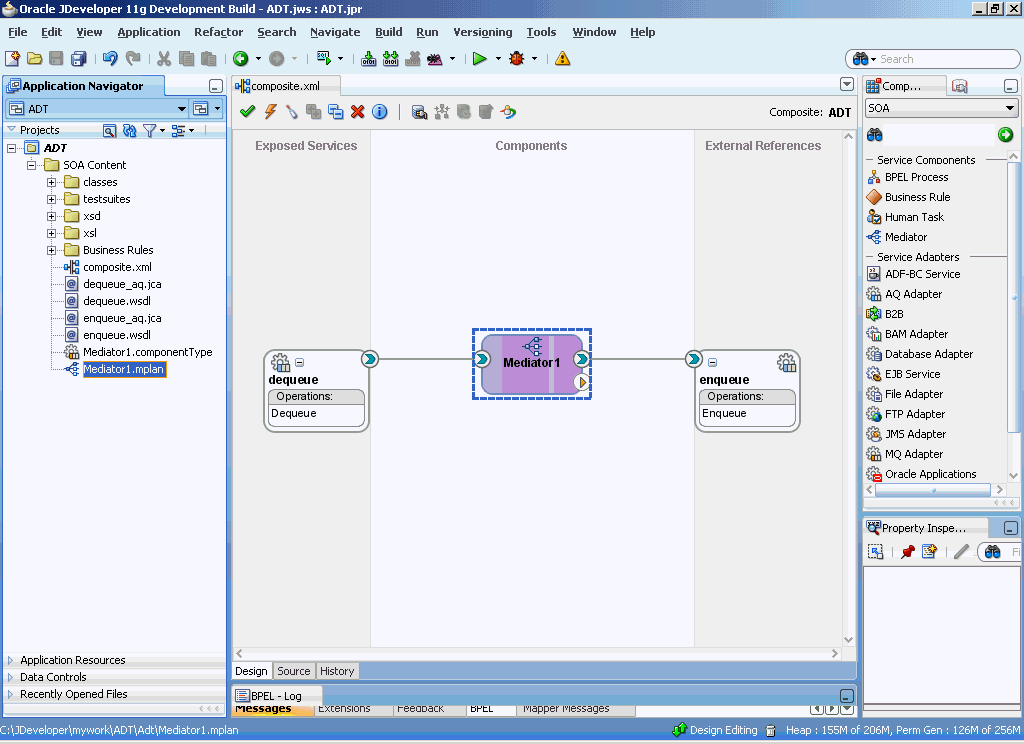
Task: Switch to the Source tab
Action: pyautogui.click(x=293, y=671)
